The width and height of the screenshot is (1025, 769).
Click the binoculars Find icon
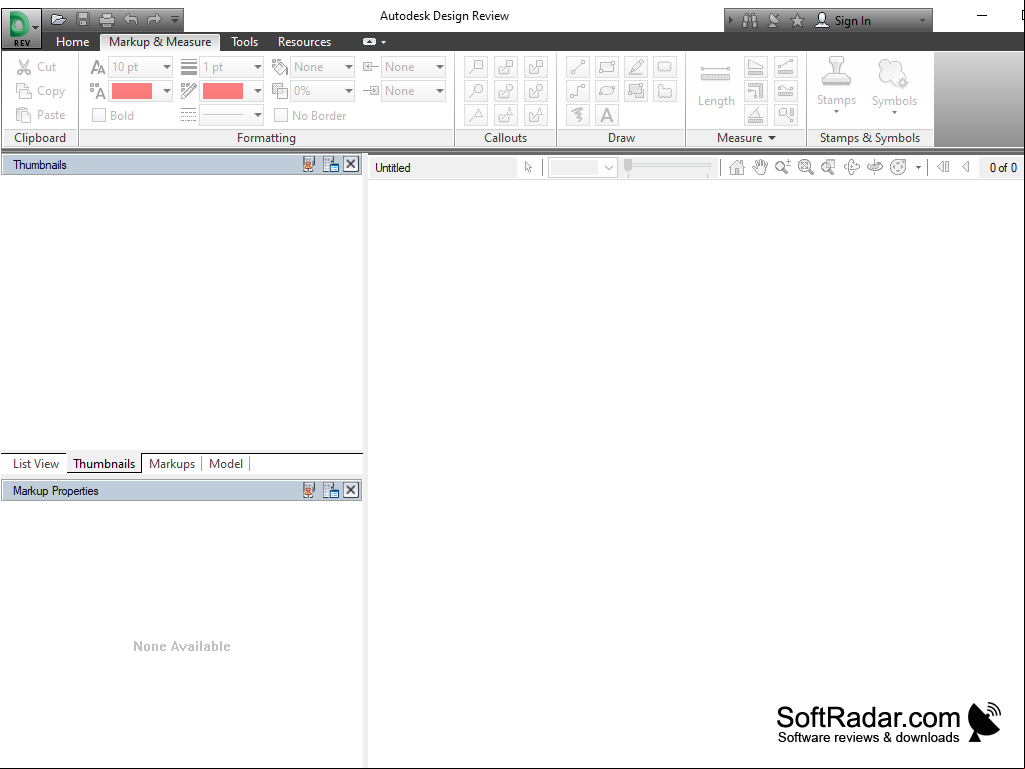click(x=750, y=21)
